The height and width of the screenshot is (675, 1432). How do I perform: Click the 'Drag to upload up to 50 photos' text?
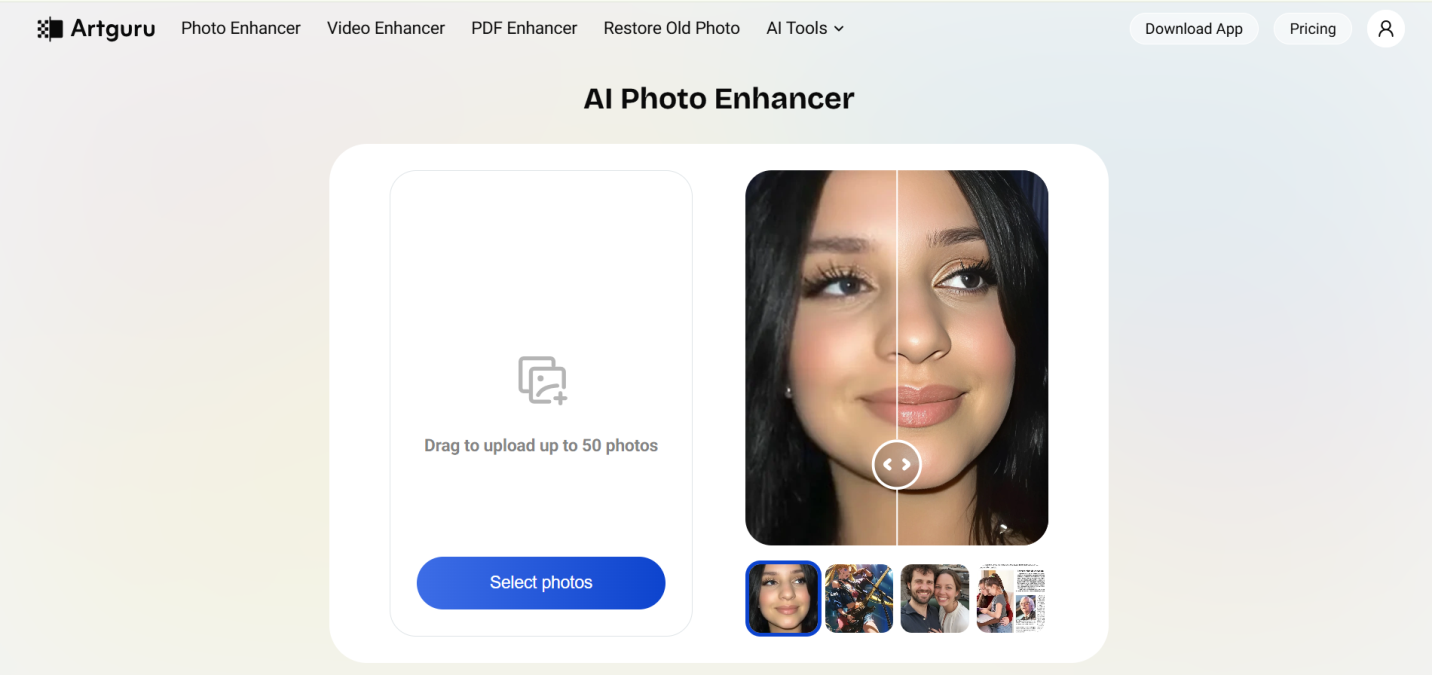coord(541,446)
